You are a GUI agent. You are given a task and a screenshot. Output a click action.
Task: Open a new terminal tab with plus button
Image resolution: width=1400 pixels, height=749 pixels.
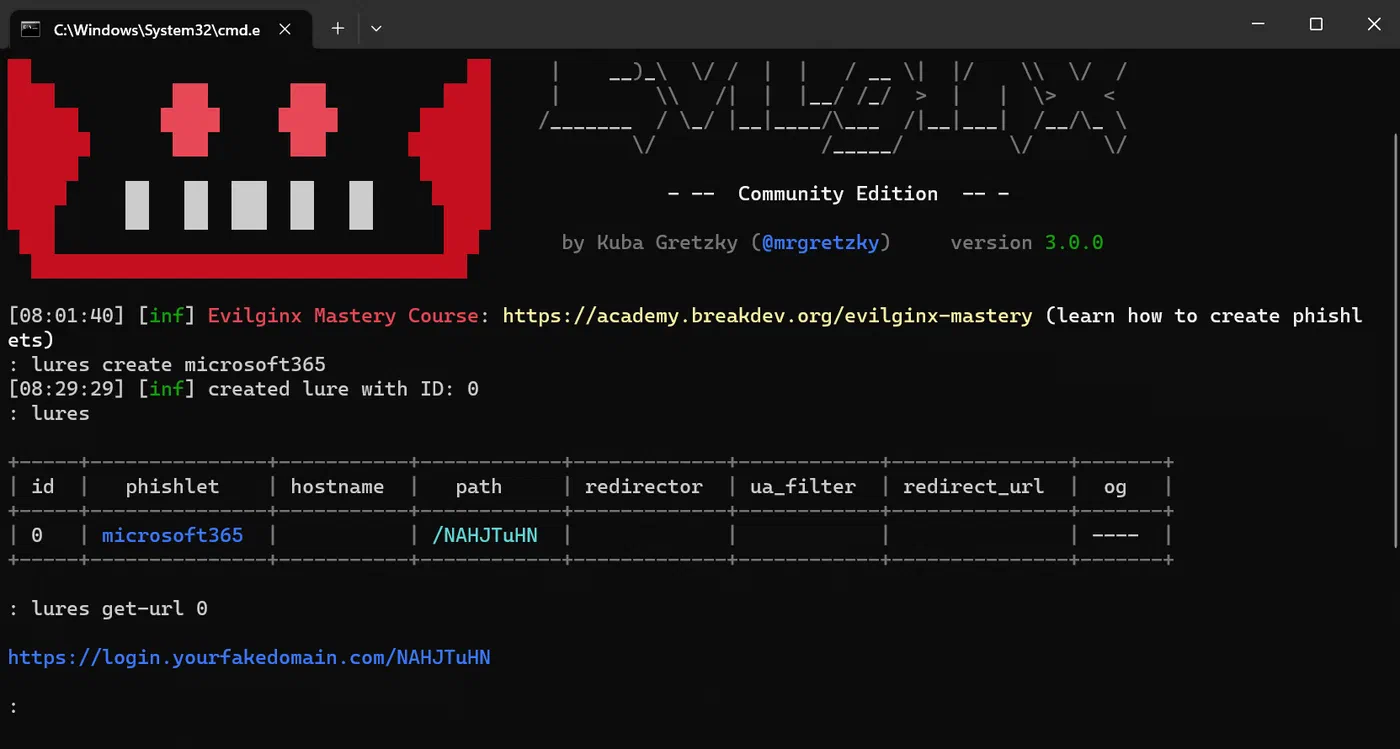coord(338,29)
